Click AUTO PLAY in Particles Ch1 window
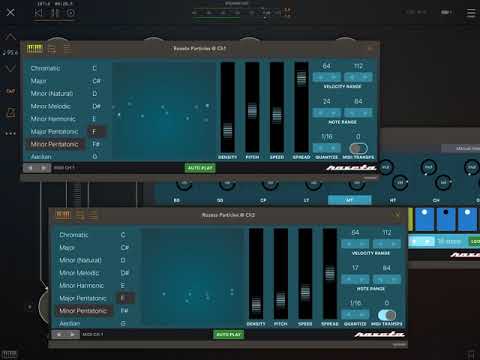This screenshot has width=480, height=360. (x=200, y=168)
